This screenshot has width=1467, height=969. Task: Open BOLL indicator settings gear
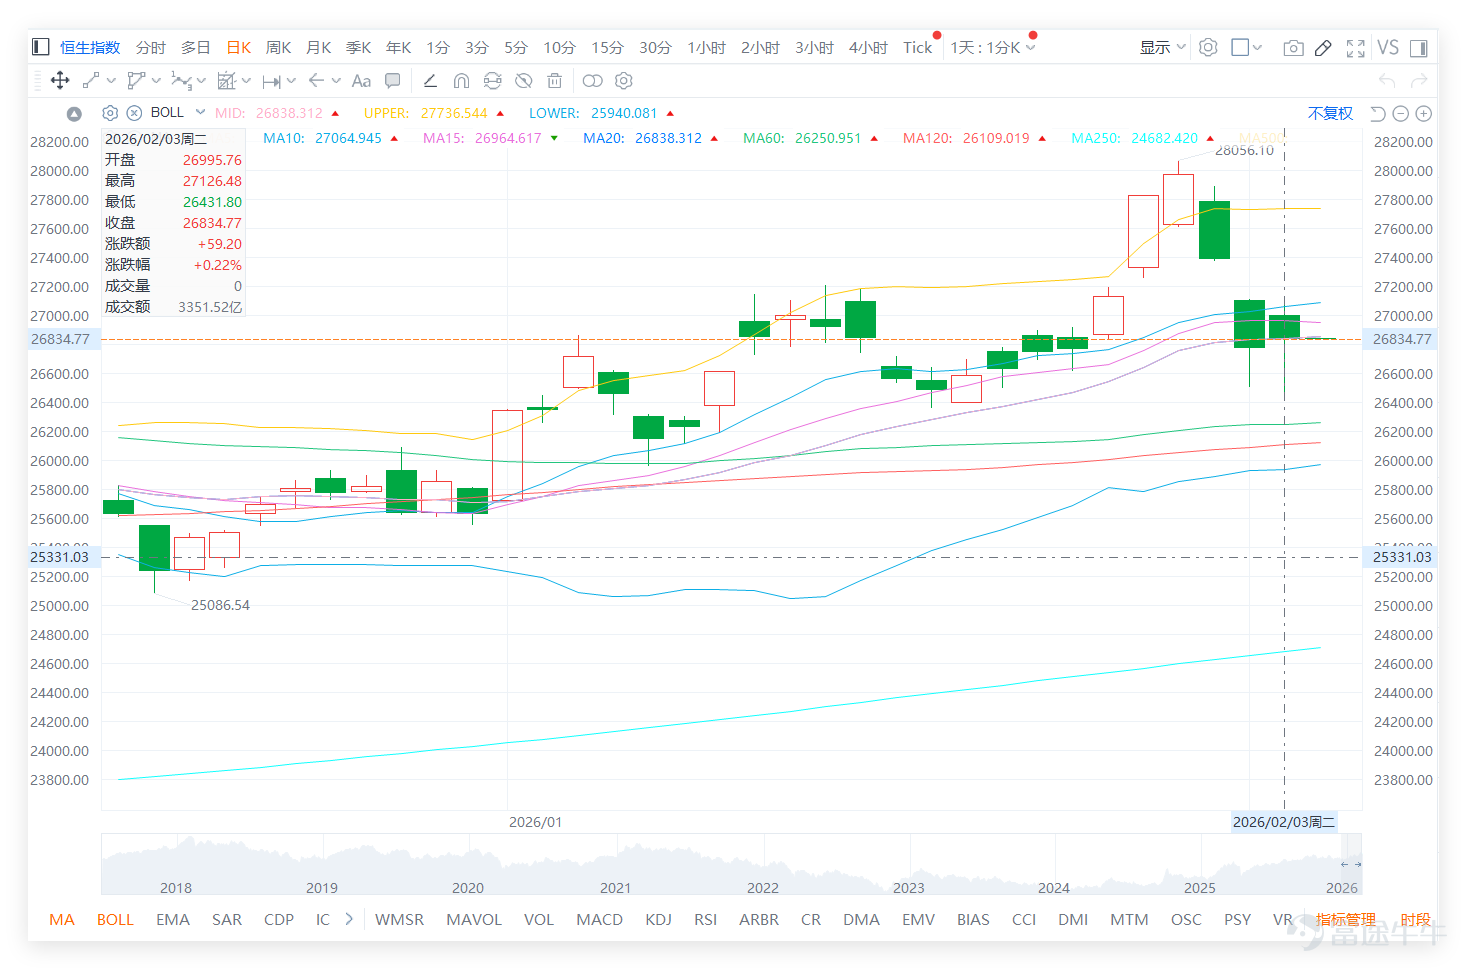click(x=110, y=113)
